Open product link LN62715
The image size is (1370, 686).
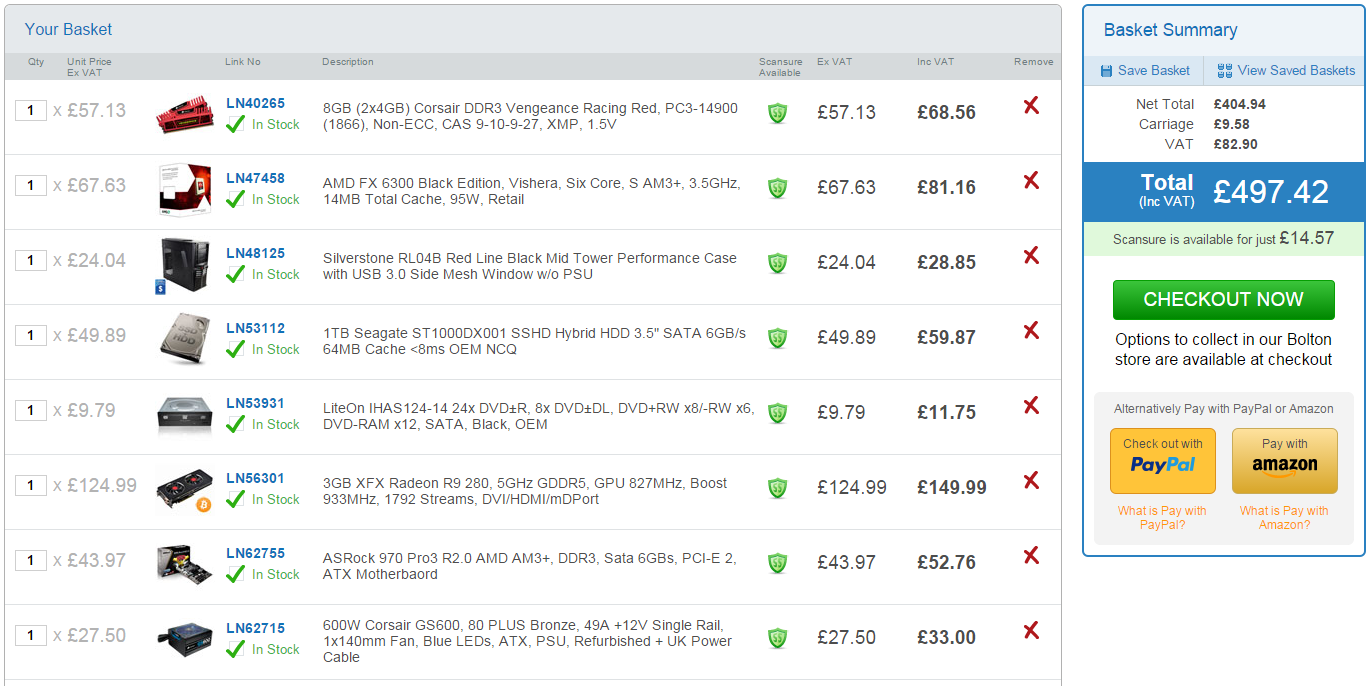point(255,628)
